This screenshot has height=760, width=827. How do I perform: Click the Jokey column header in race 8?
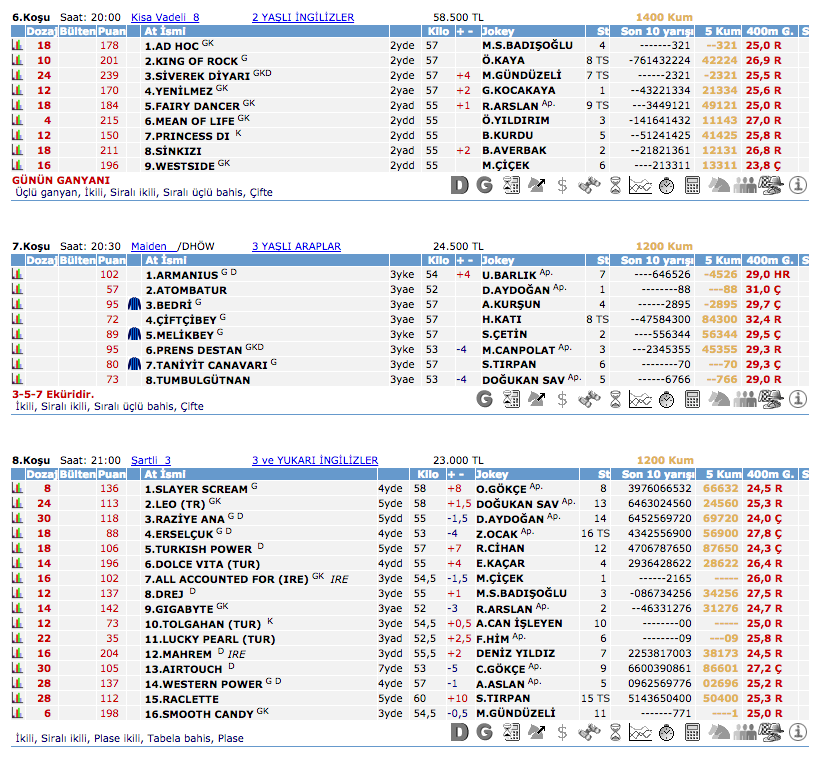coord(497,475)
